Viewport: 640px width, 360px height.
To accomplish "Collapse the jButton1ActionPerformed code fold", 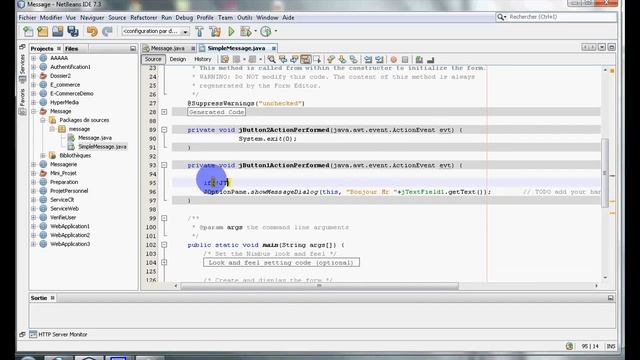I will pyautogui.click(x=164, y=165).
